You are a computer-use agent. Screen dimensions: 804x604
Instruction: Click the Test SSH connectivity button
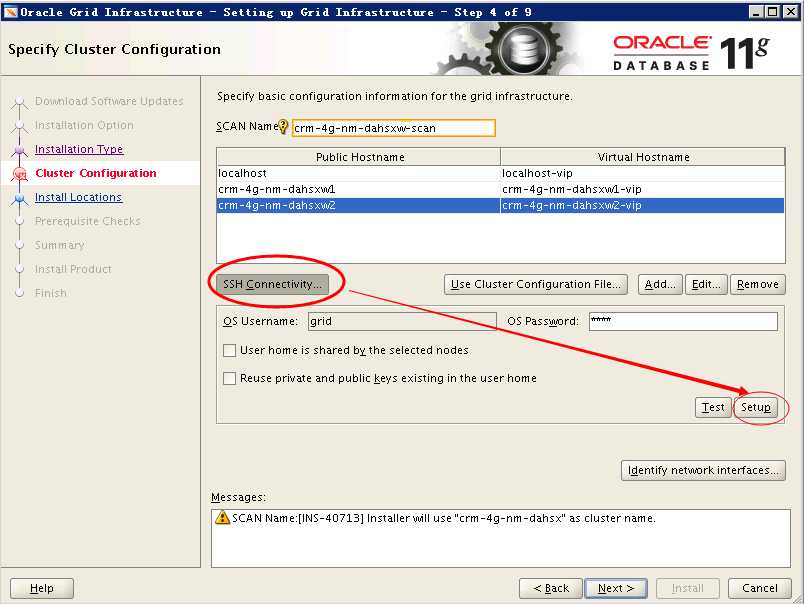pos(713,407)
